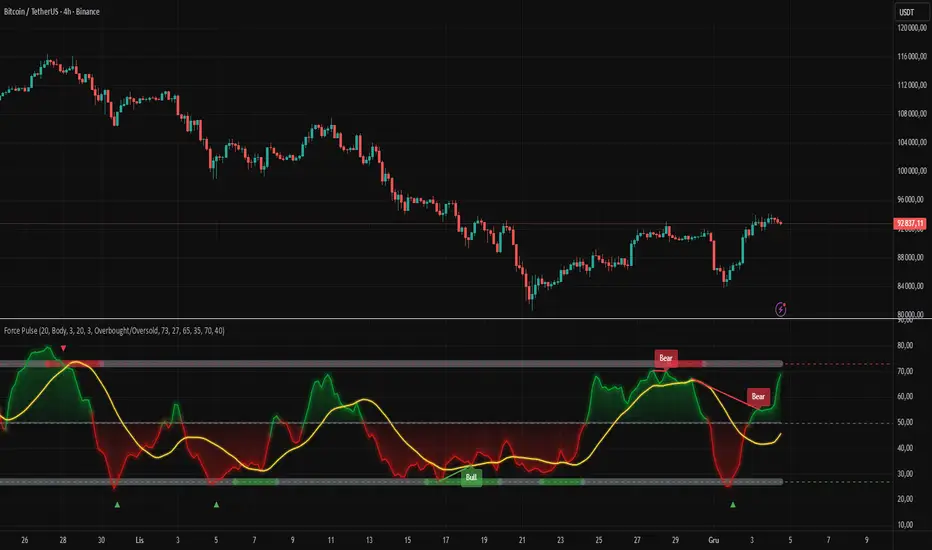Click the Gru month label on time axis
The height and width of the screenshot is (550, 932).
click(x=714, y=540)
